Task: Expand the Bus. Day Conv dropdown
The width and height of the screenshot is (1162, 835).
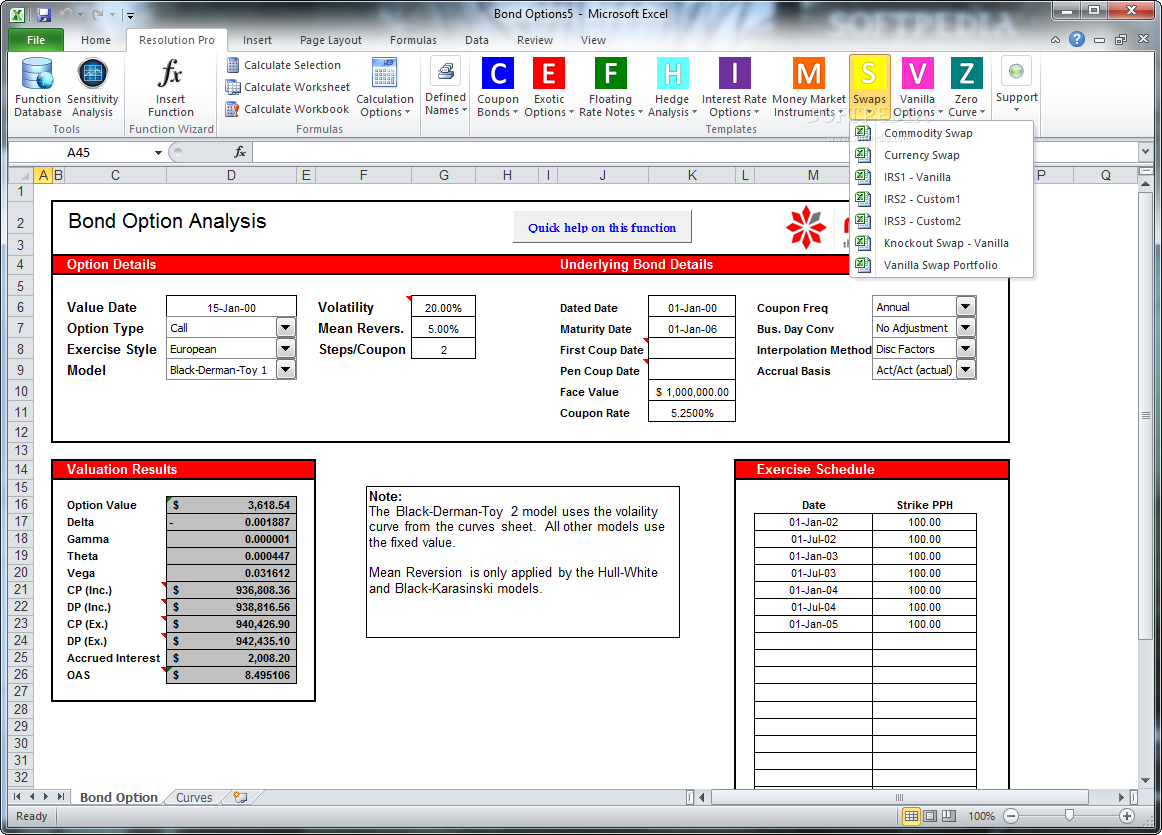Action: coord(965,327)
